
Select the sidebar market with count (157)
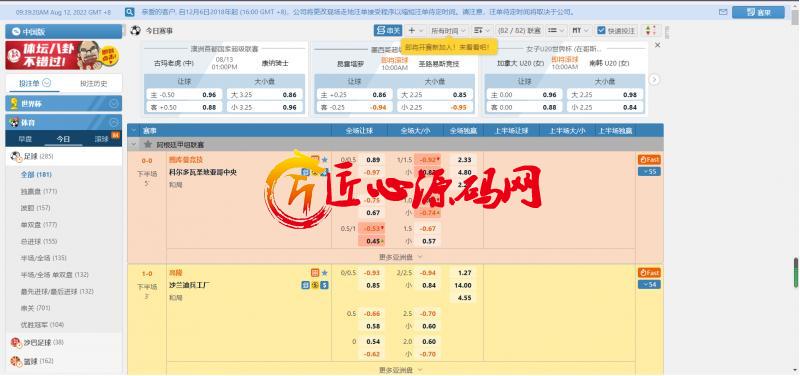[x=35, y=208]
